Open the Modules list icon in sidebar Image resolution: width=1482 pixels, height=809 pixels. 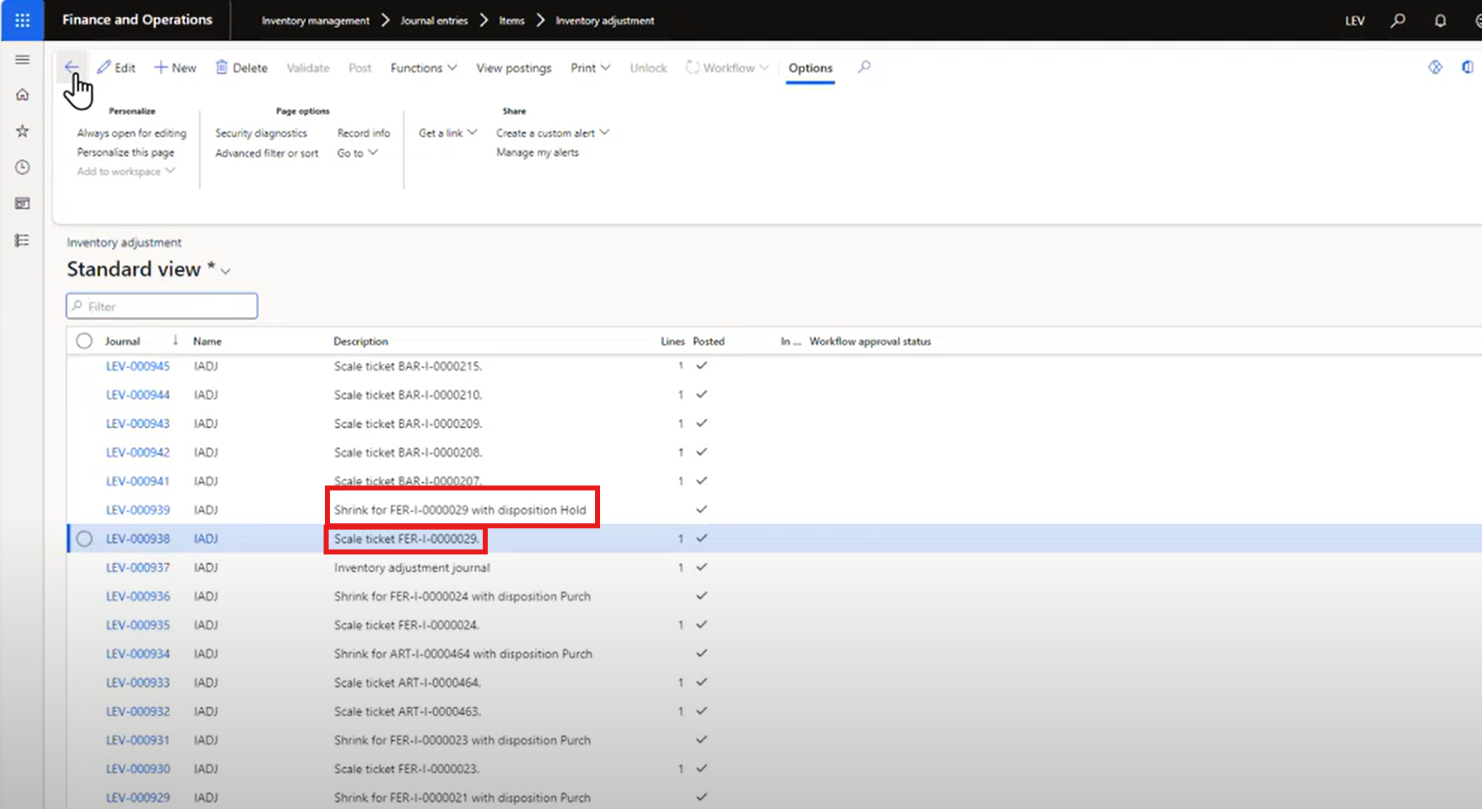(22, 240)
